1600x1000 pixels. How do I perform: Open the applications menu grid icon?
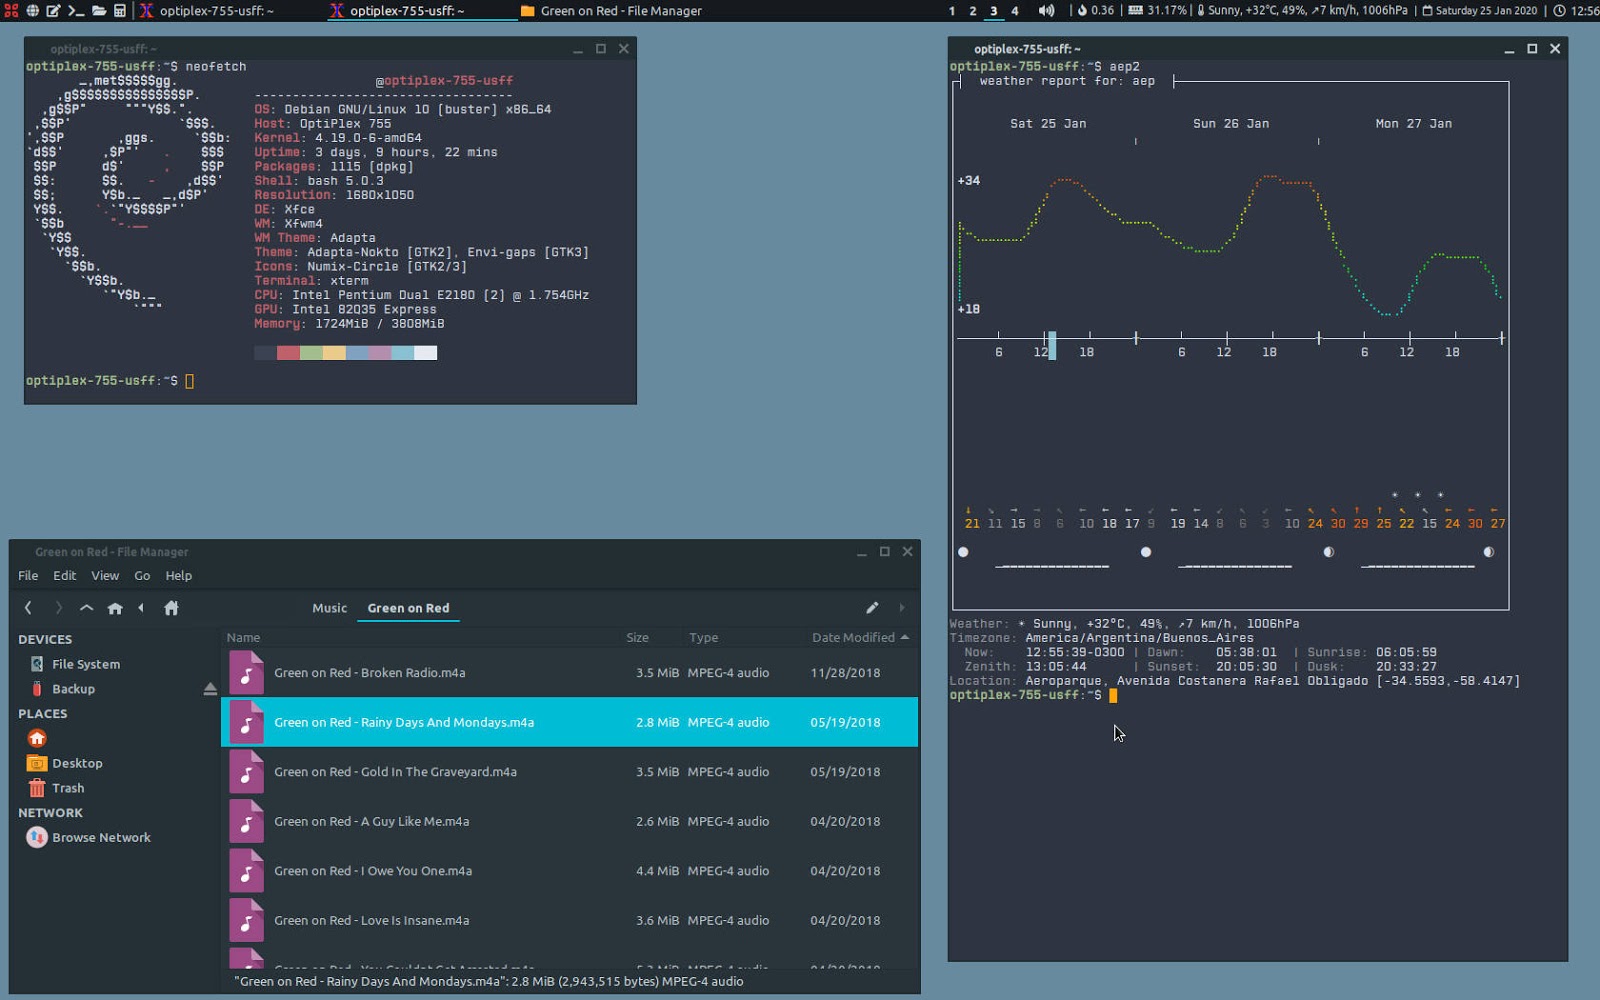11,11
